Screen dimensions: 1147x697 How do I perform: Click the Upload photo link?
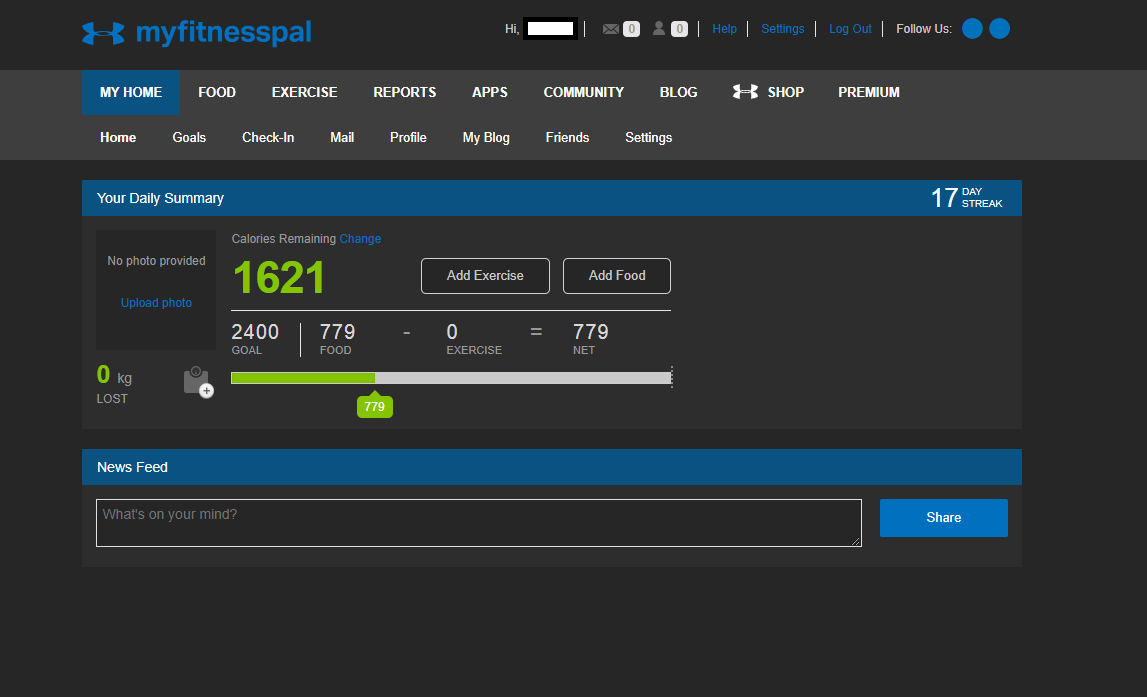(x=156, y=303)
